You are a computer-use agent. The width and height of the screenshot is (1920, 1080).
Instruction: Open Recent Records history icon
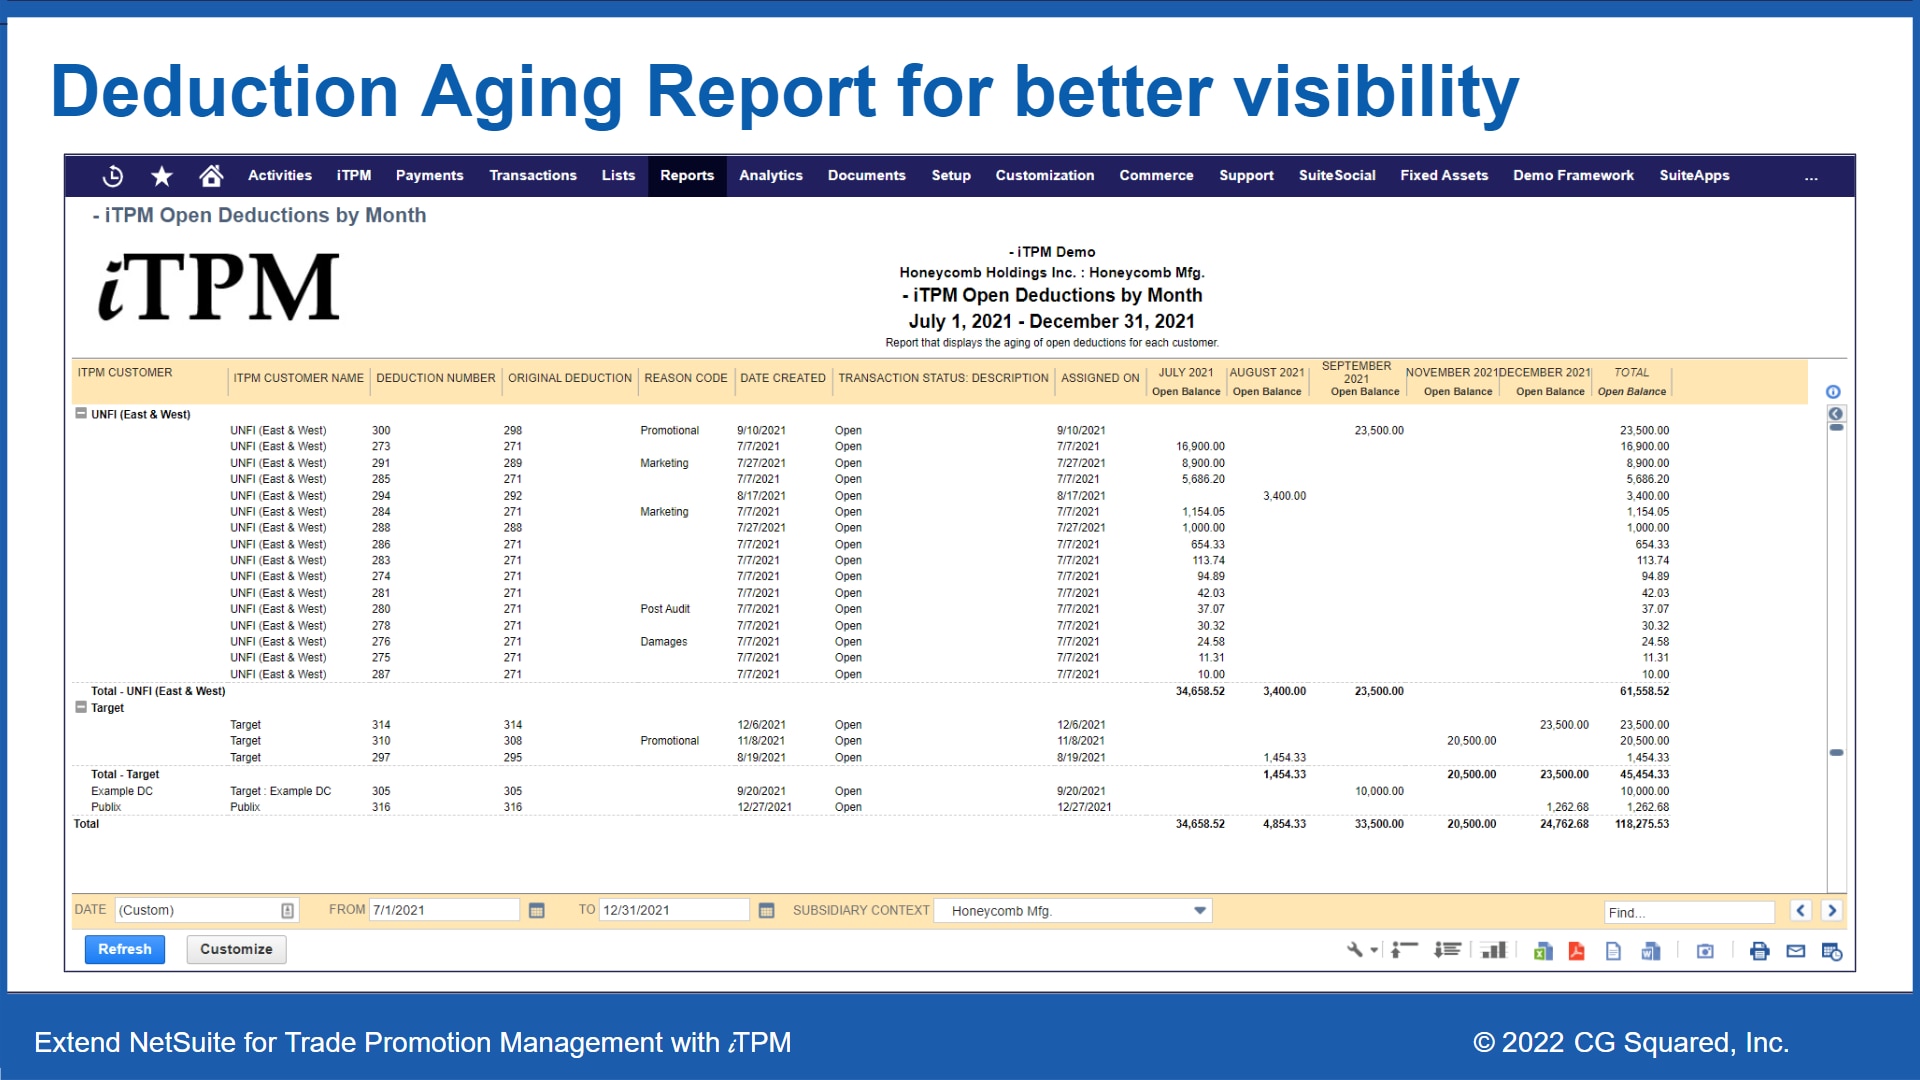(x=113, y=176)
